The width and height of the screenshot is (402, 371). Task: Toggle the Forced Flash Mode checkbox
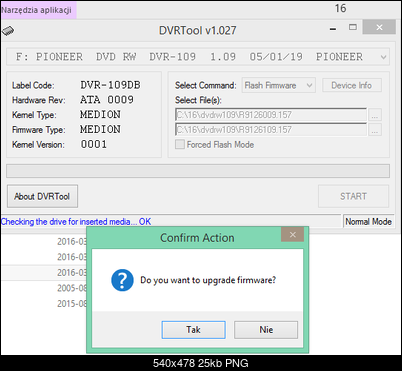180,144
